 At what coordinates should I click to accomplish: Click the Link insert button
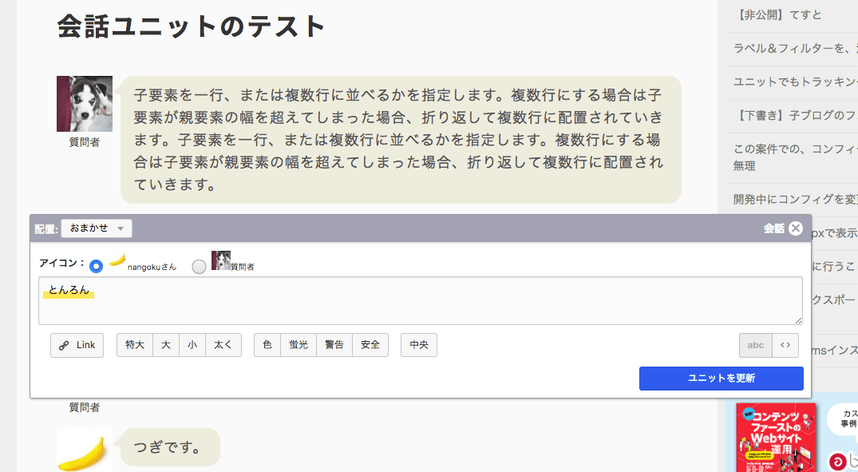77,345
